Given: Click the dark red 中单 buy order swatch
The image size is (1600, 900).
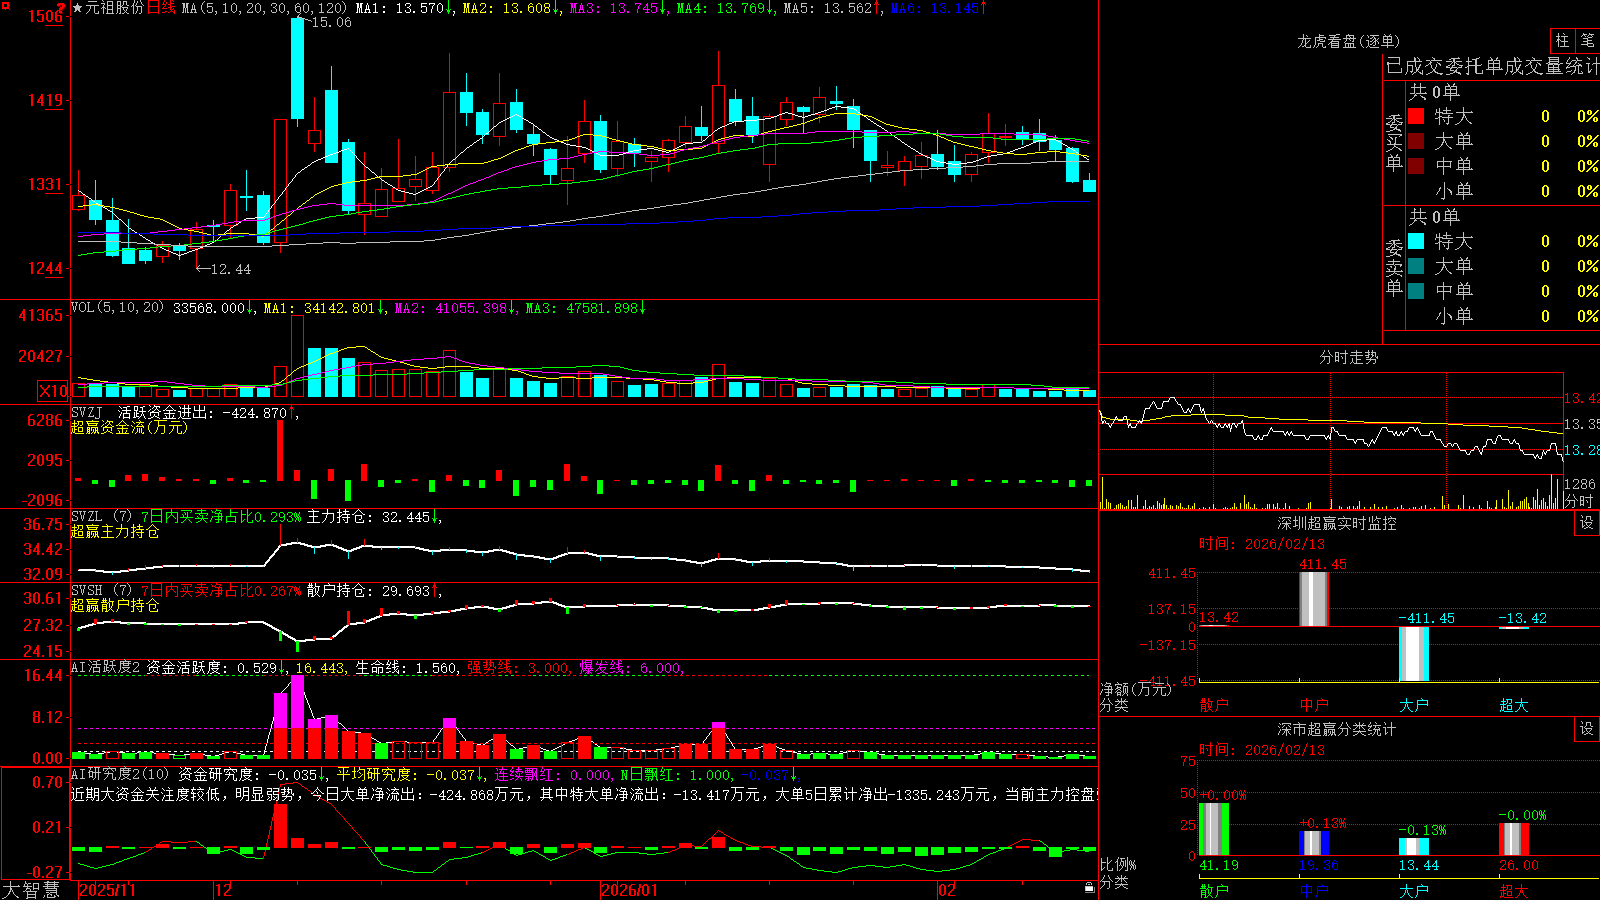Looking at the screenshot, I should point(1416,166).
